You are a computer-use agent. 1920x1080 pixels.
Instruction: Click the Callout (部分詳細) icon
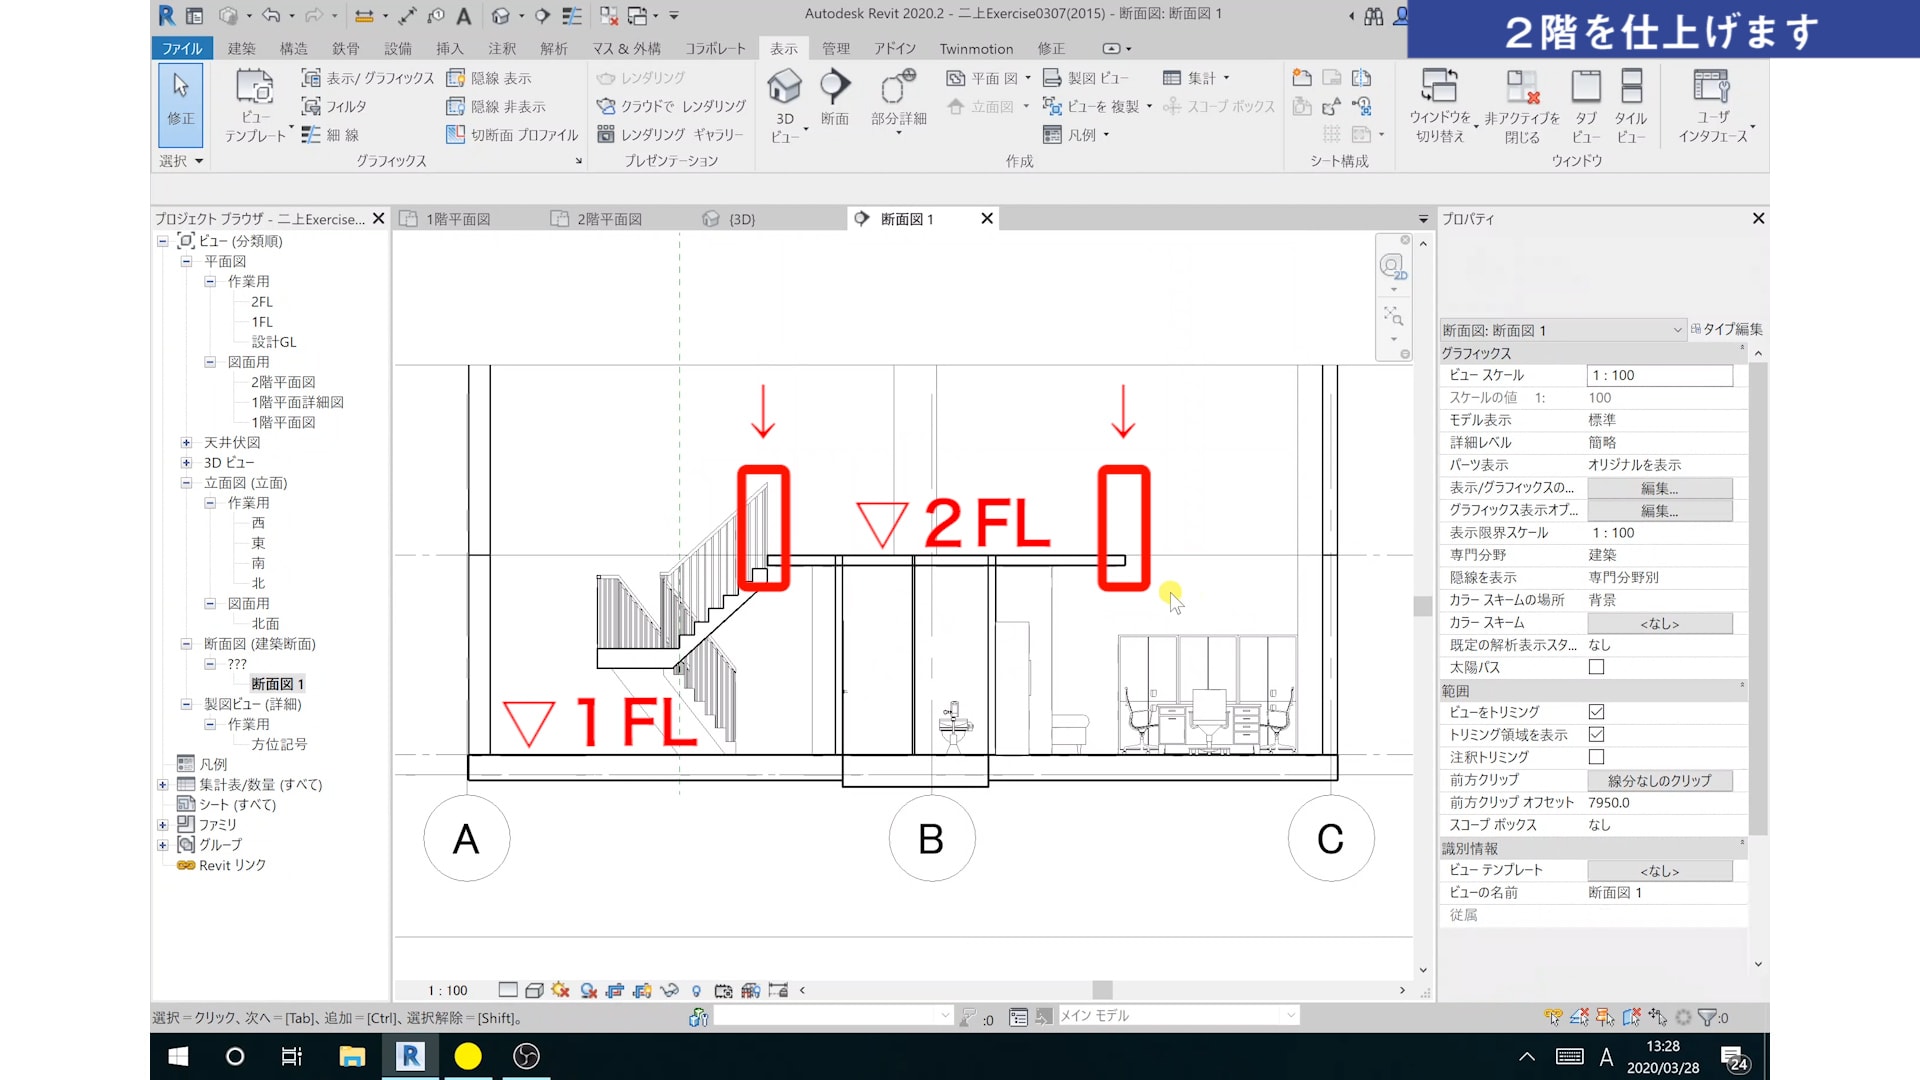coord(898,88)
